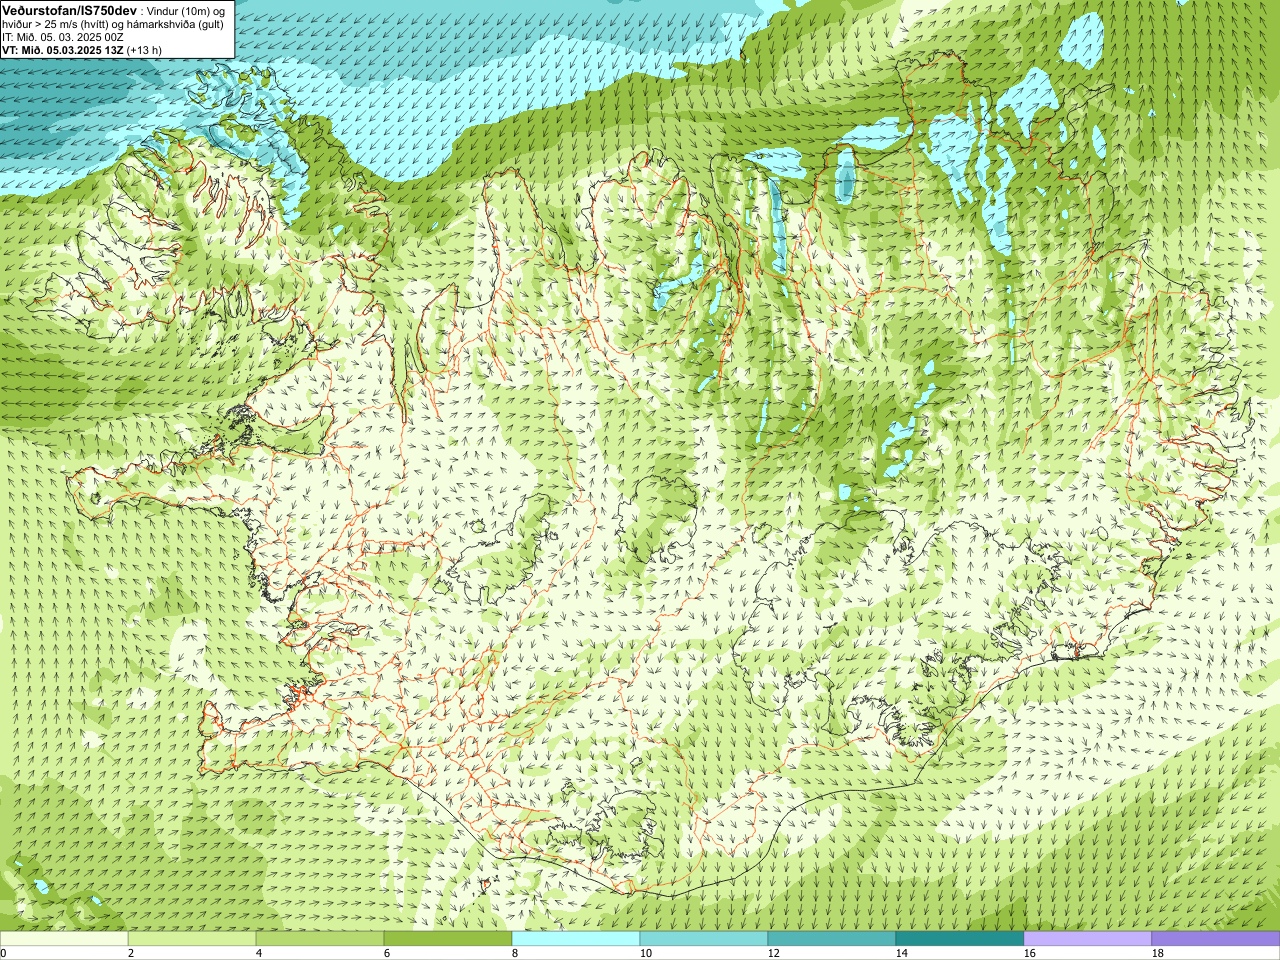This screenshot has width=1280, height=960.
Task: Click the purple above-18 legend segment
Action: (x=1216, y=939)
